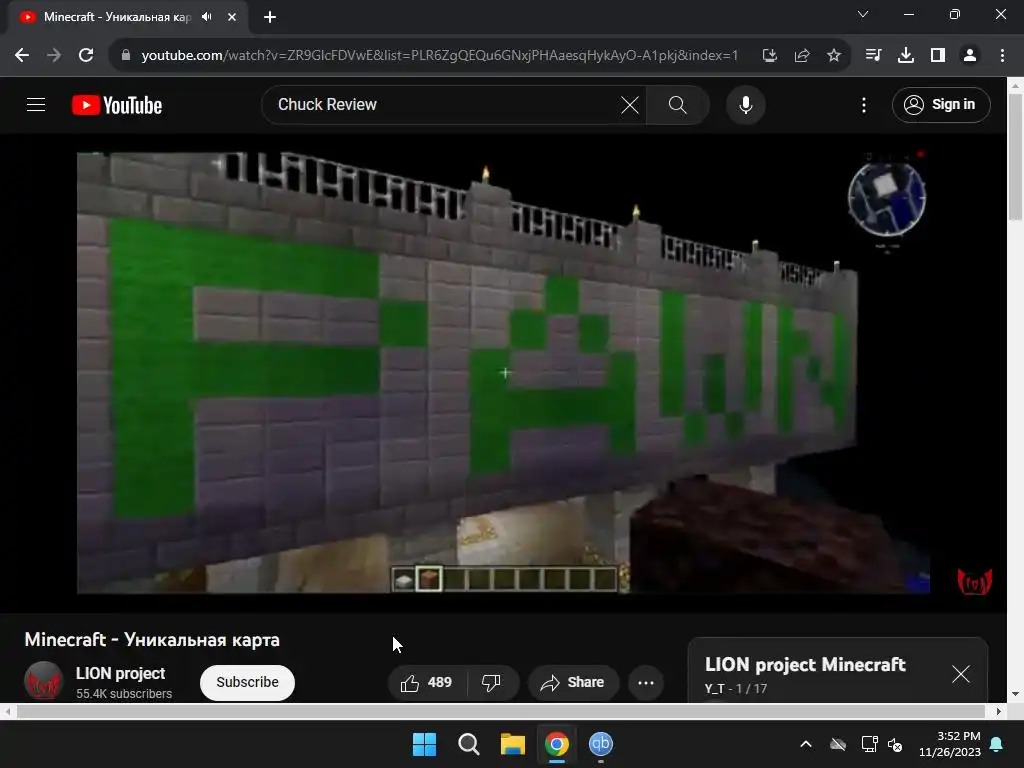Click Chrome icon in taskbar
The image size is (1024, 768).
(556, 744)
